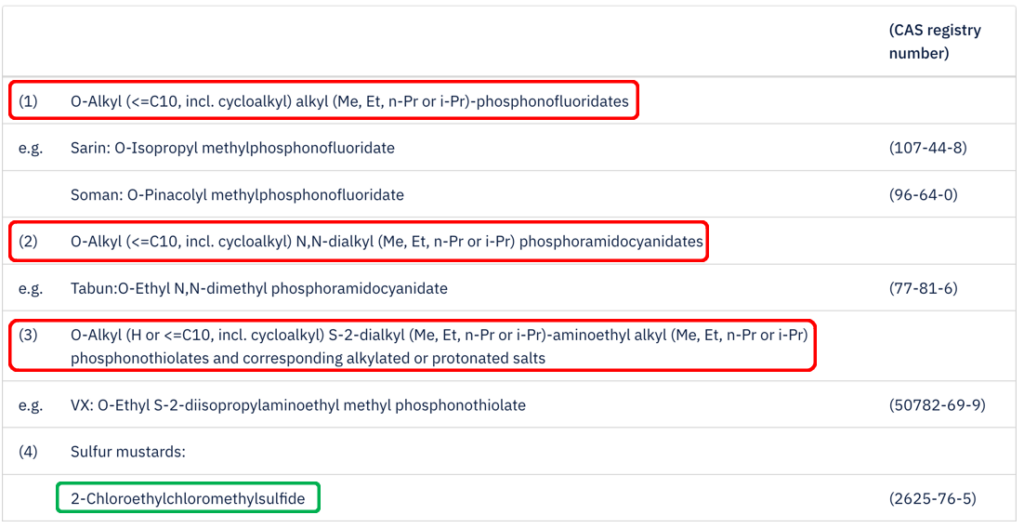Click VX's CAS number 50782-69-9
This screenshot has height=528, width=1024.
[935, 405]
